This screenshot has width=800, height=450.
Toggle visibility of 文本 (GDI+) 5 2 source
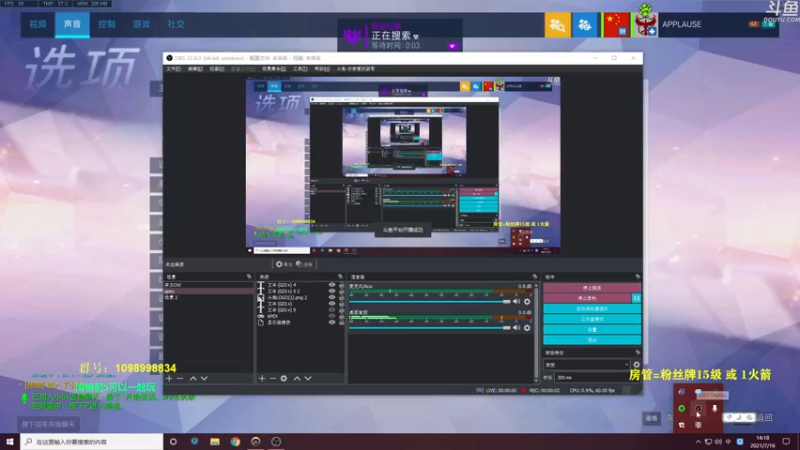(332, 291)
